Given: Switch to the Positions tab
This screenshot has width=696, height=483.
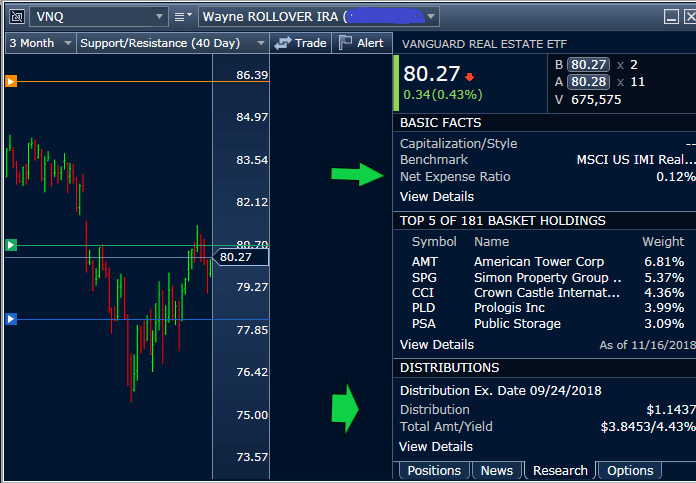Looking at the screenshot, I should tap(433, 470).
